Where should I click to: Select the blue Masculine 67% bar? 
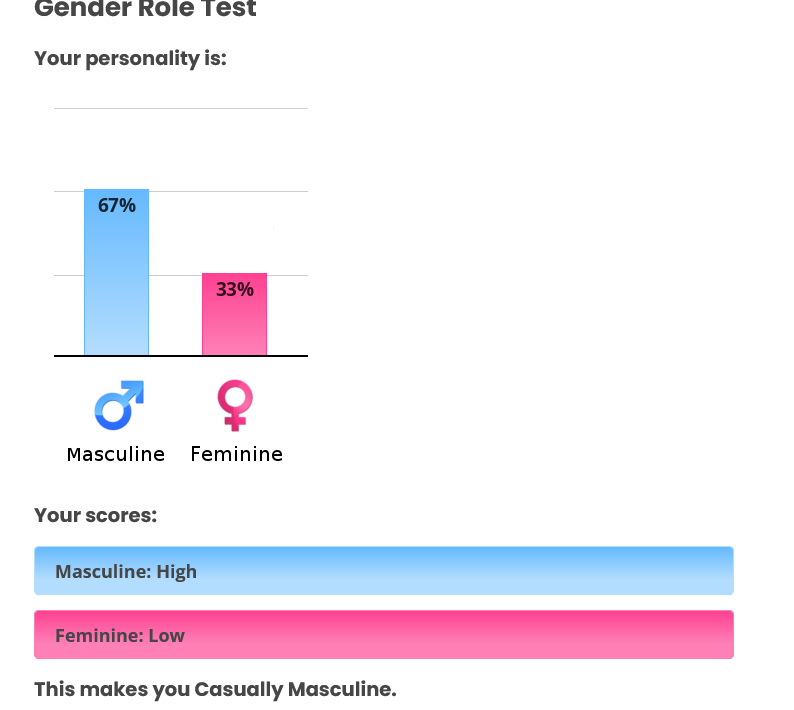116,272
